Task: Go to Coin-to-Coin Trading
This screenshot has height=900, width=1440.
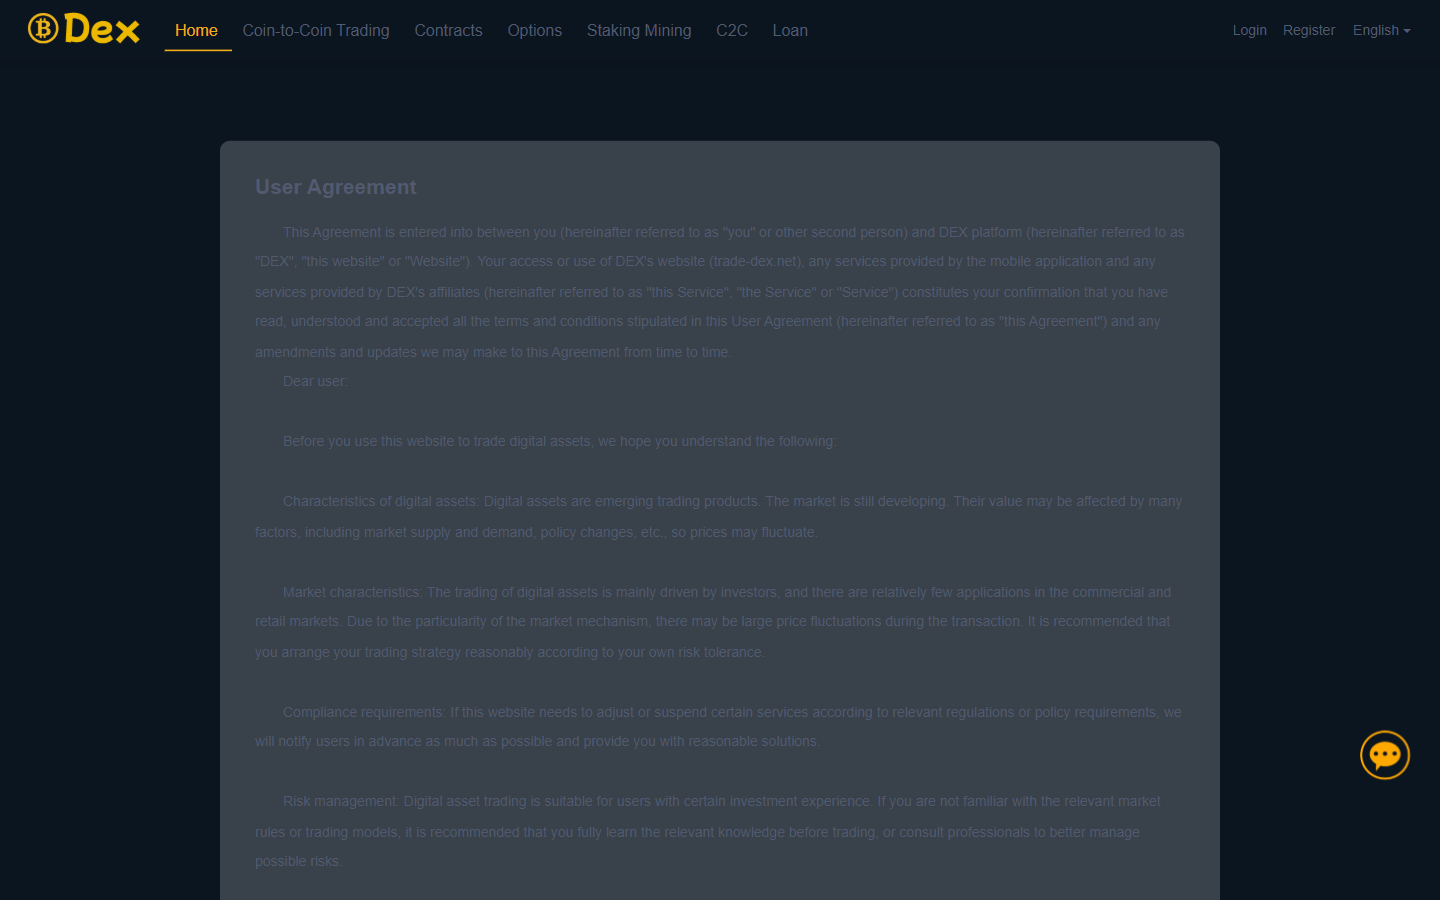Action: (316, 30)
